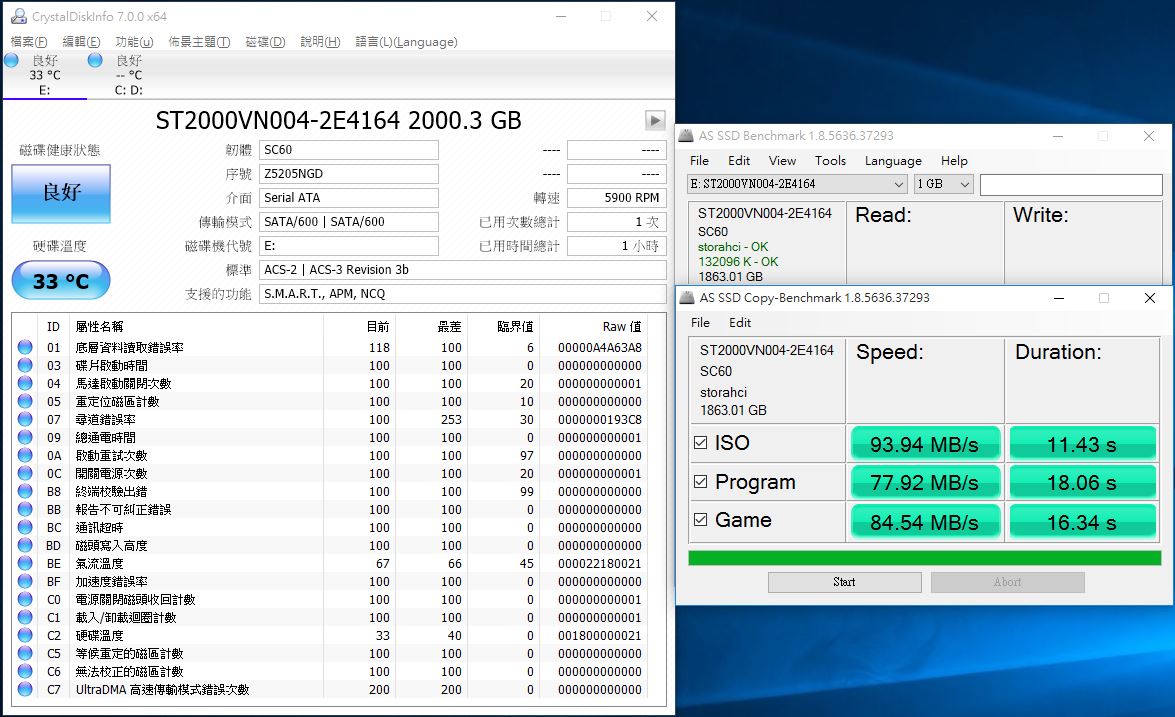This screenshot has height=717, width=1175.
Task: Click status orb for attribute ID BC
Action: click(25, 527)
